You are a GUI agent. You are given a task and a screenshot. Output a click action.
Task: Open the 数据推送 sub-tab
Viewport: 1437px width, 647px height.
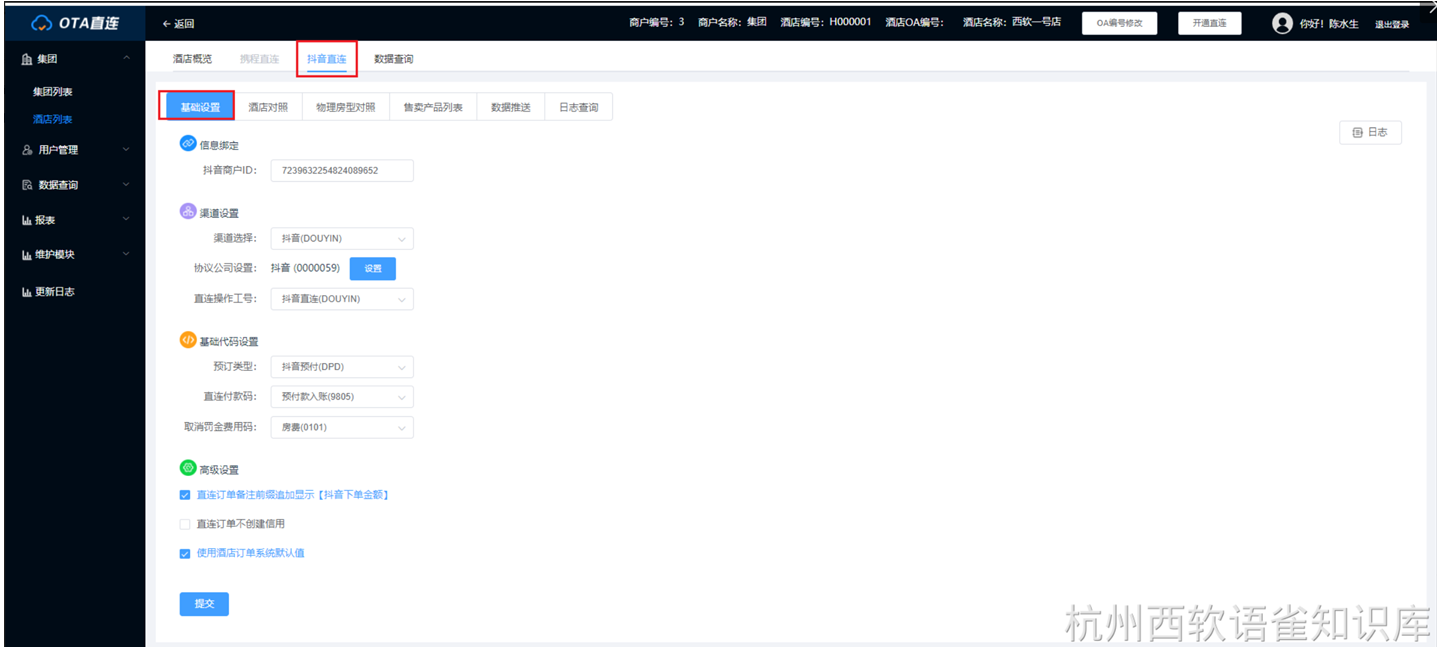tap(511, 107)
